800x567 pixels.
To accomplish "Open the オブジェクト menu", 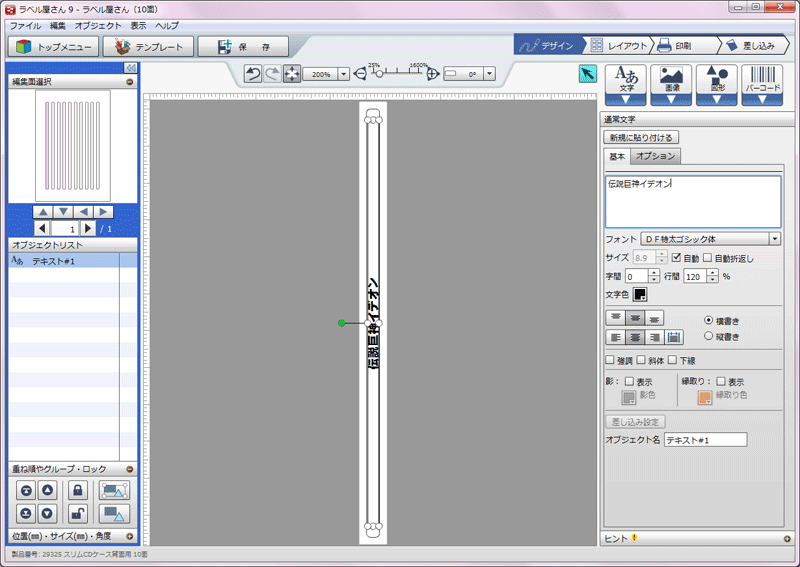I will [98, 26].
